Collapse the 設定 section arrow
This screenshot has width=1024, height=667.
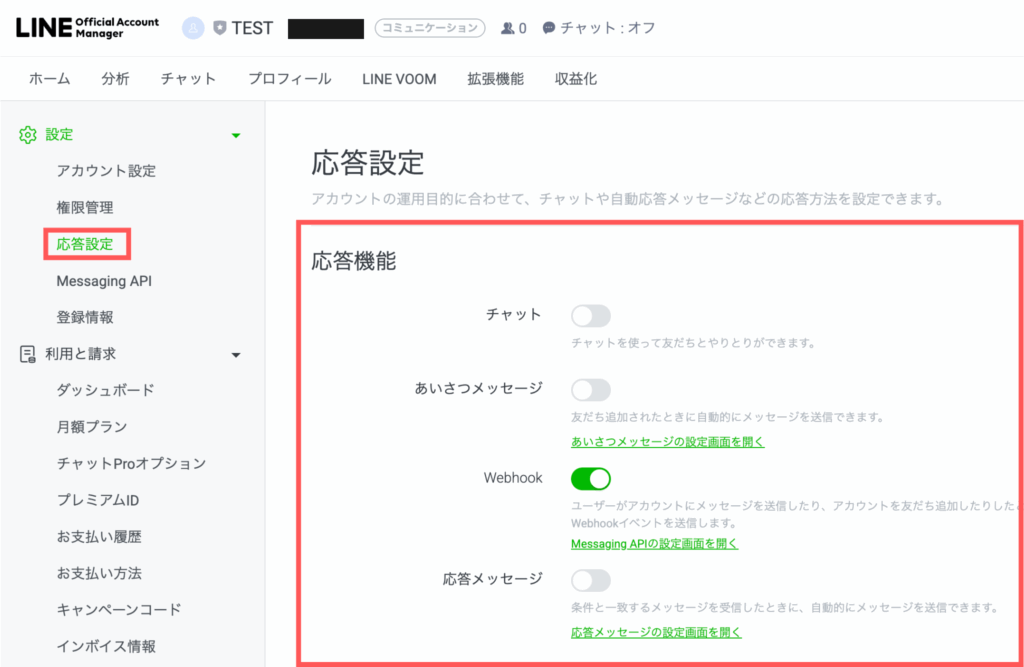[236, 135]
